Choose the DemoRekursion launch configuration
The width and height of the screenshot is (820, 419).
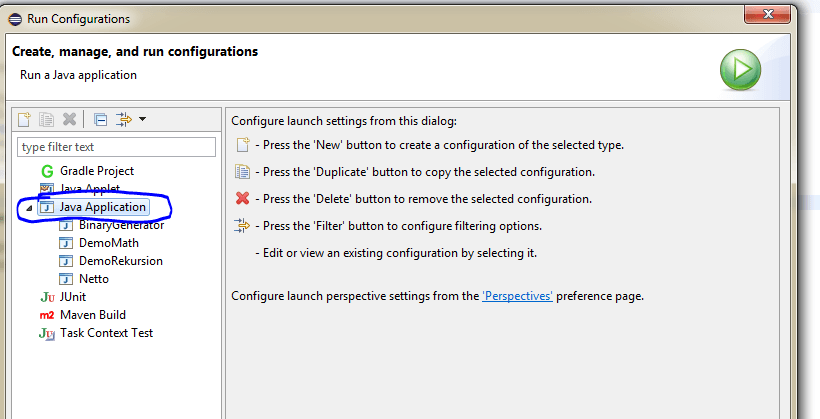(120, 261)
